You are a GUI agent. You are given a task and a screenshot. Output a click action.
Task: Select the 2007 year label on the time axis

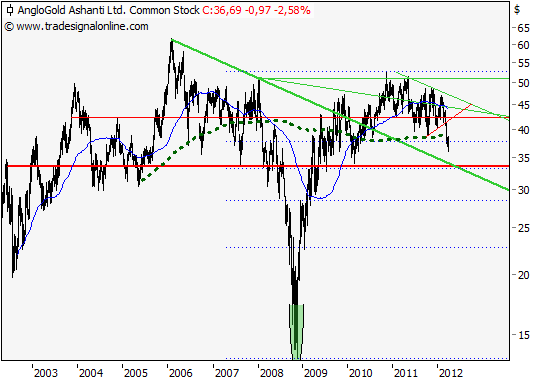tap(227, 373)
